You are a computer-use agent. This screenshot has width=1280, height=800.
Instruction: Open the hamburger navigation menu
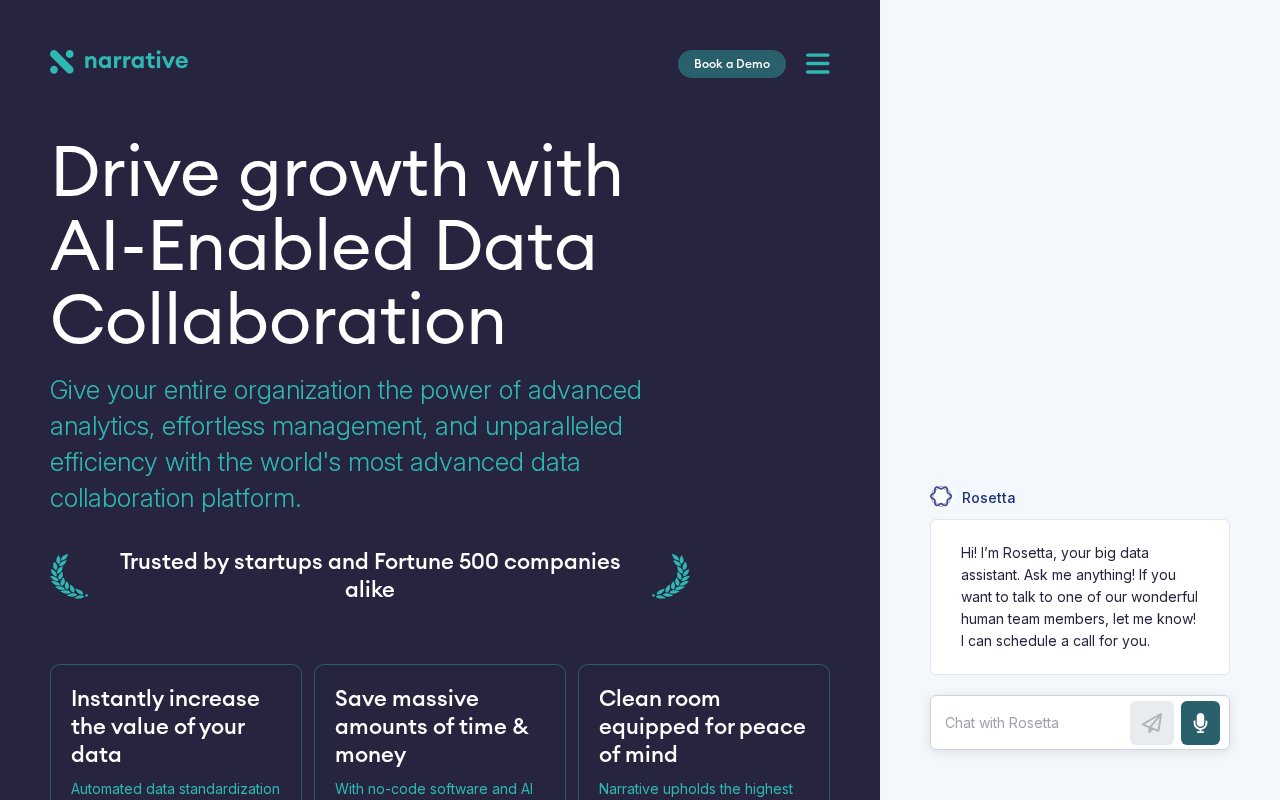coord(818,64)
